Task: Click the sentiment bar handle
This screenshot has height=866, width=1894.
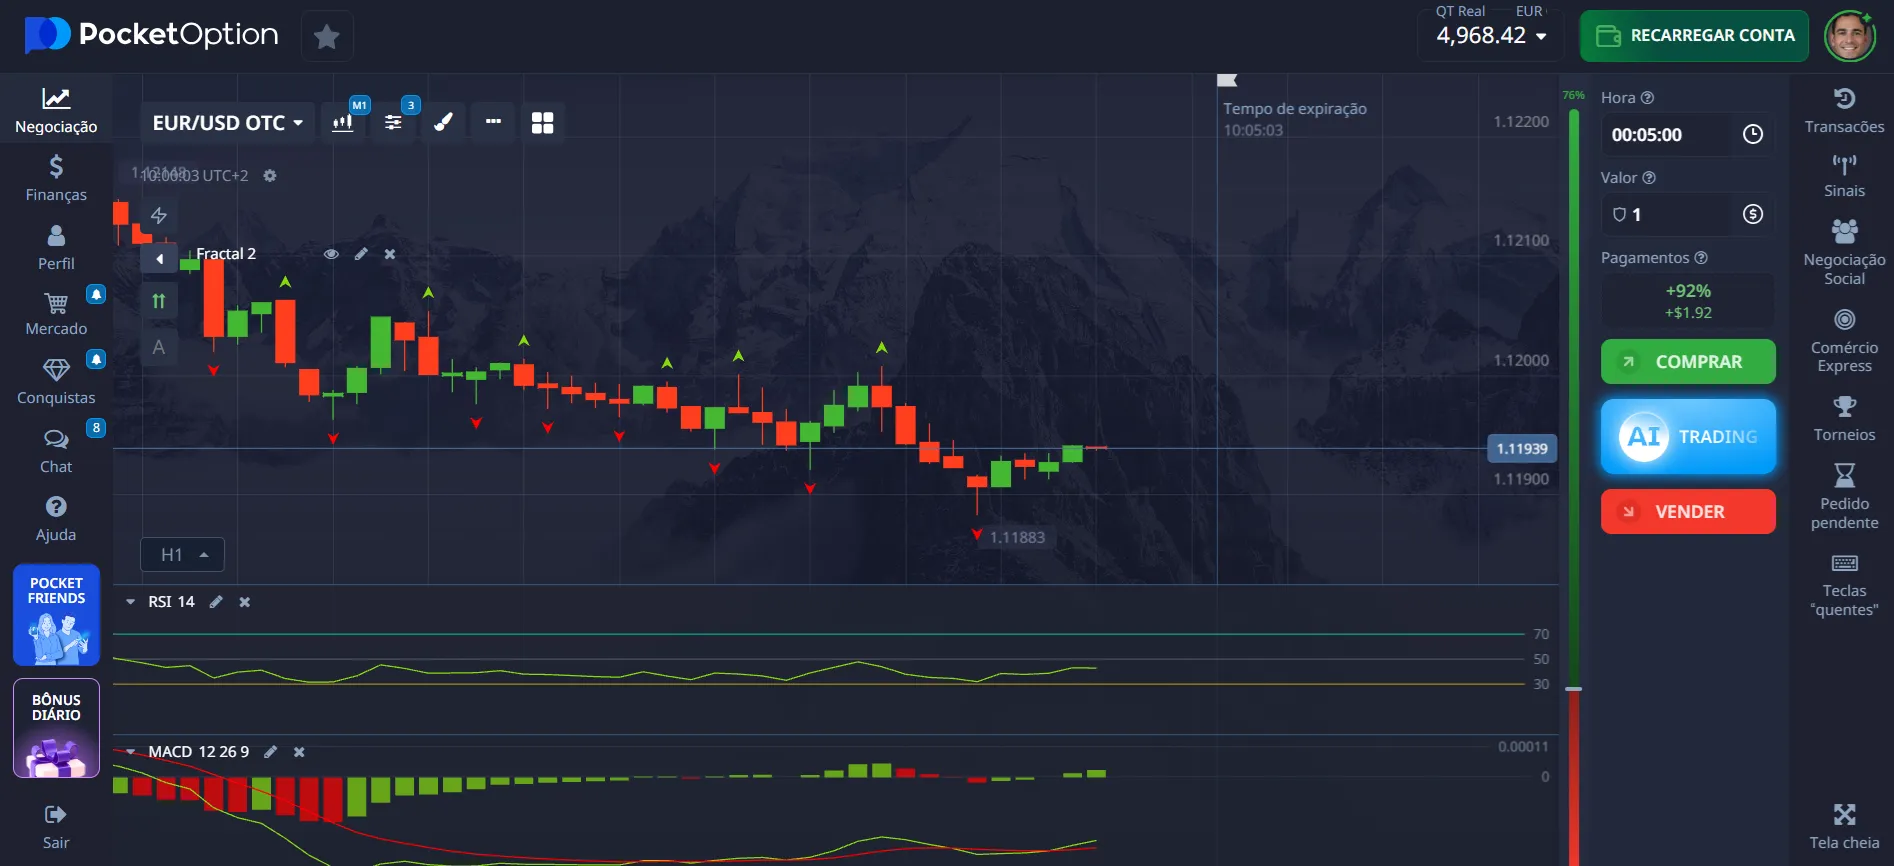Action: point(1574,689)
